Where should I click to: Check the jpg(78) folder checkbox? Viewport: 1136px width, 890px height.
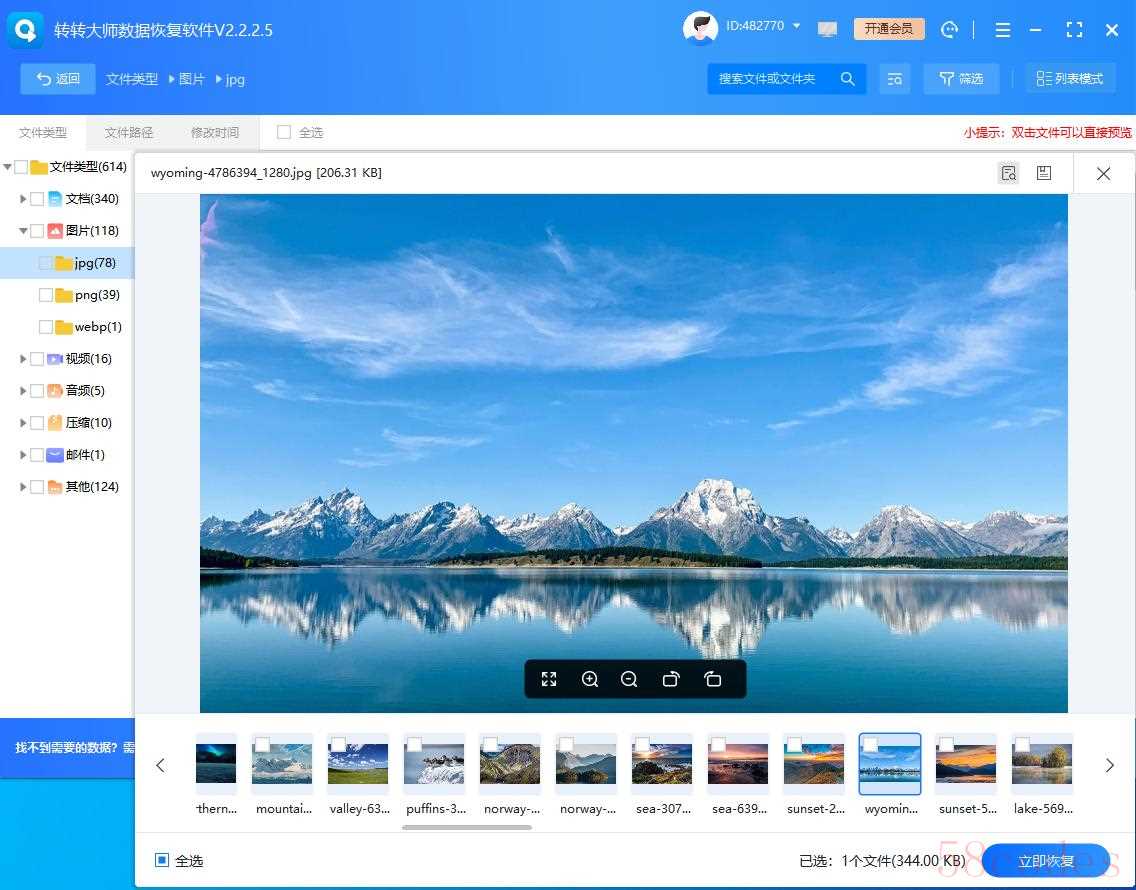coord(46,263)
